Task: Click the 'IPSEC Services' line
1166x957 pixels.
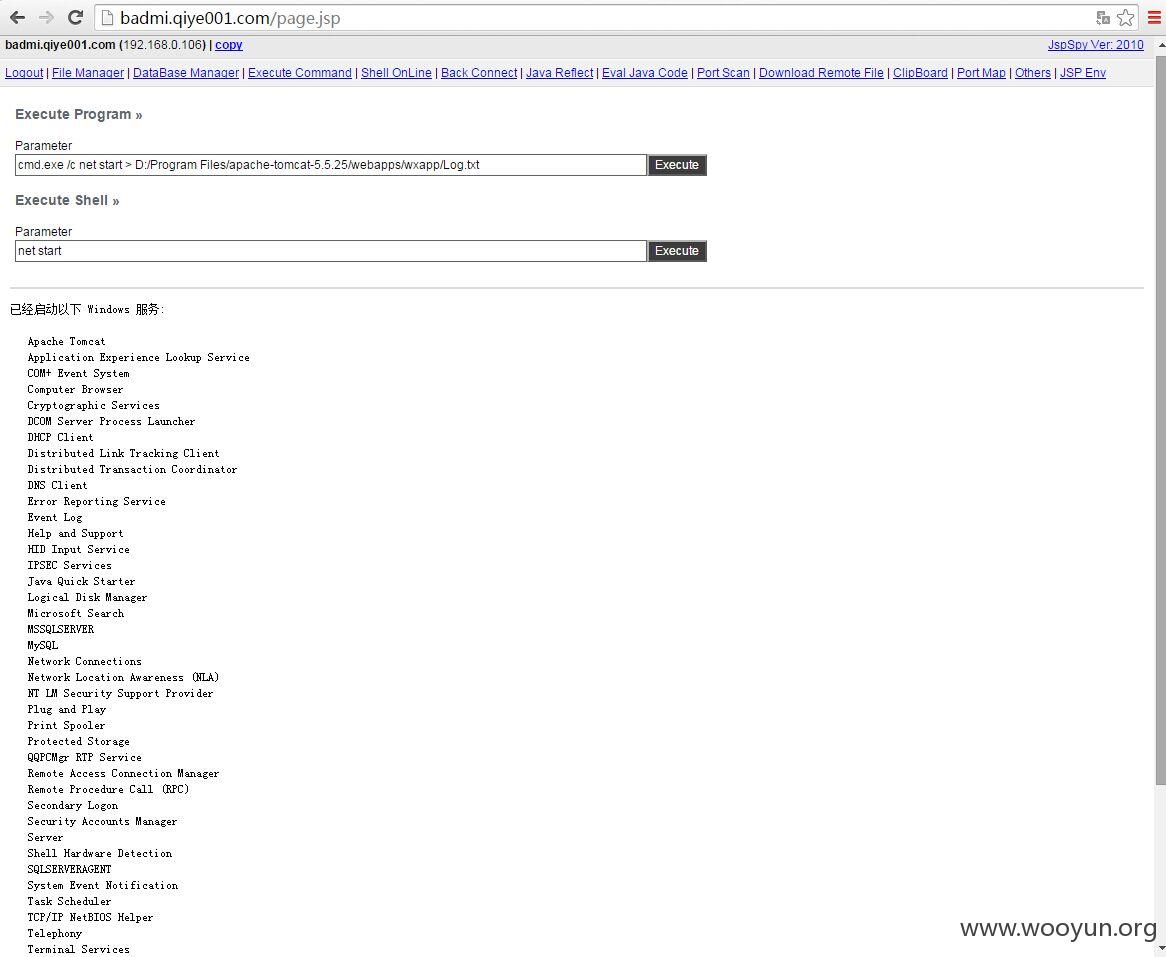Action: 69,565
